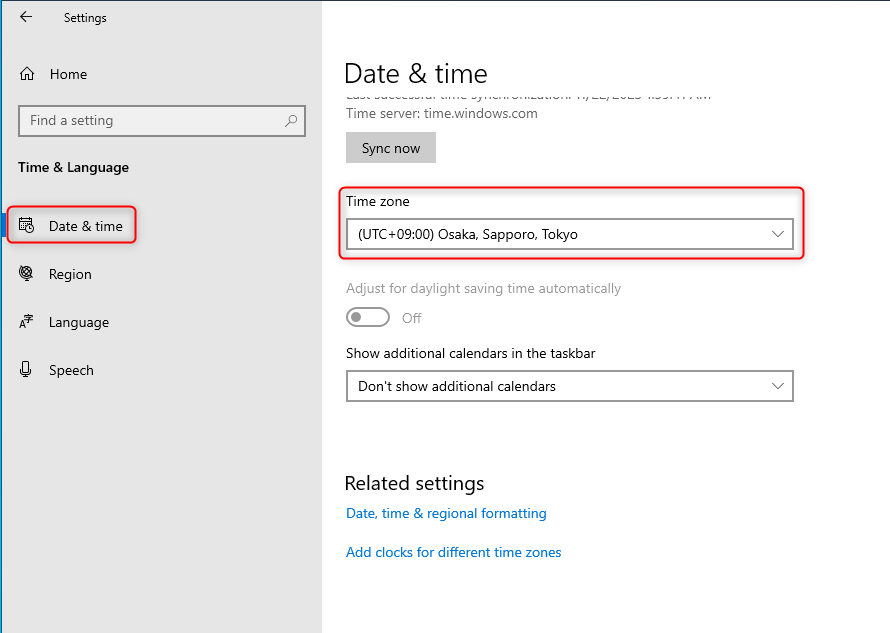The width and height of the screenshot is (890, 633).
Task: Switch to the Speech settings page
Action: pos(71,370)
